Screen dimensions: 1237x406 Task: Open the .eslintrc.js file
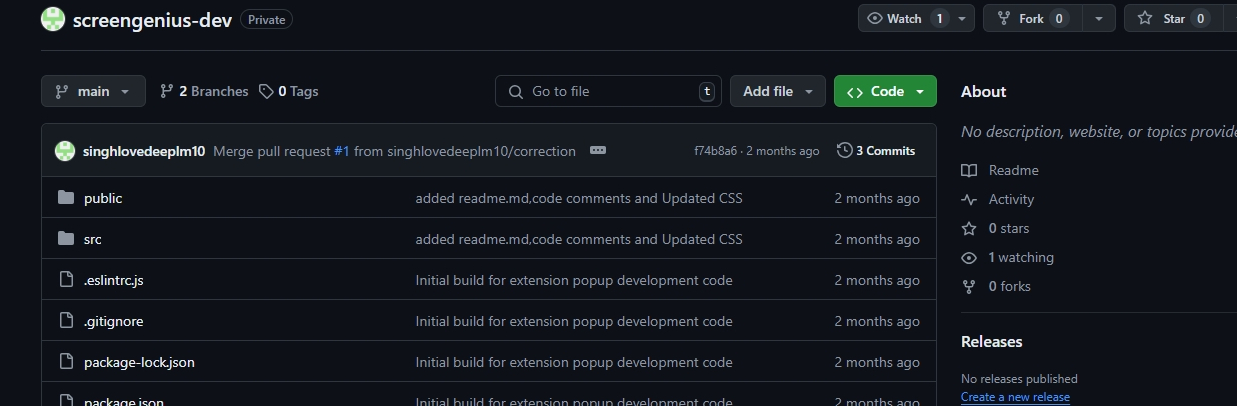pyautogui.click(x=114, y=280)
